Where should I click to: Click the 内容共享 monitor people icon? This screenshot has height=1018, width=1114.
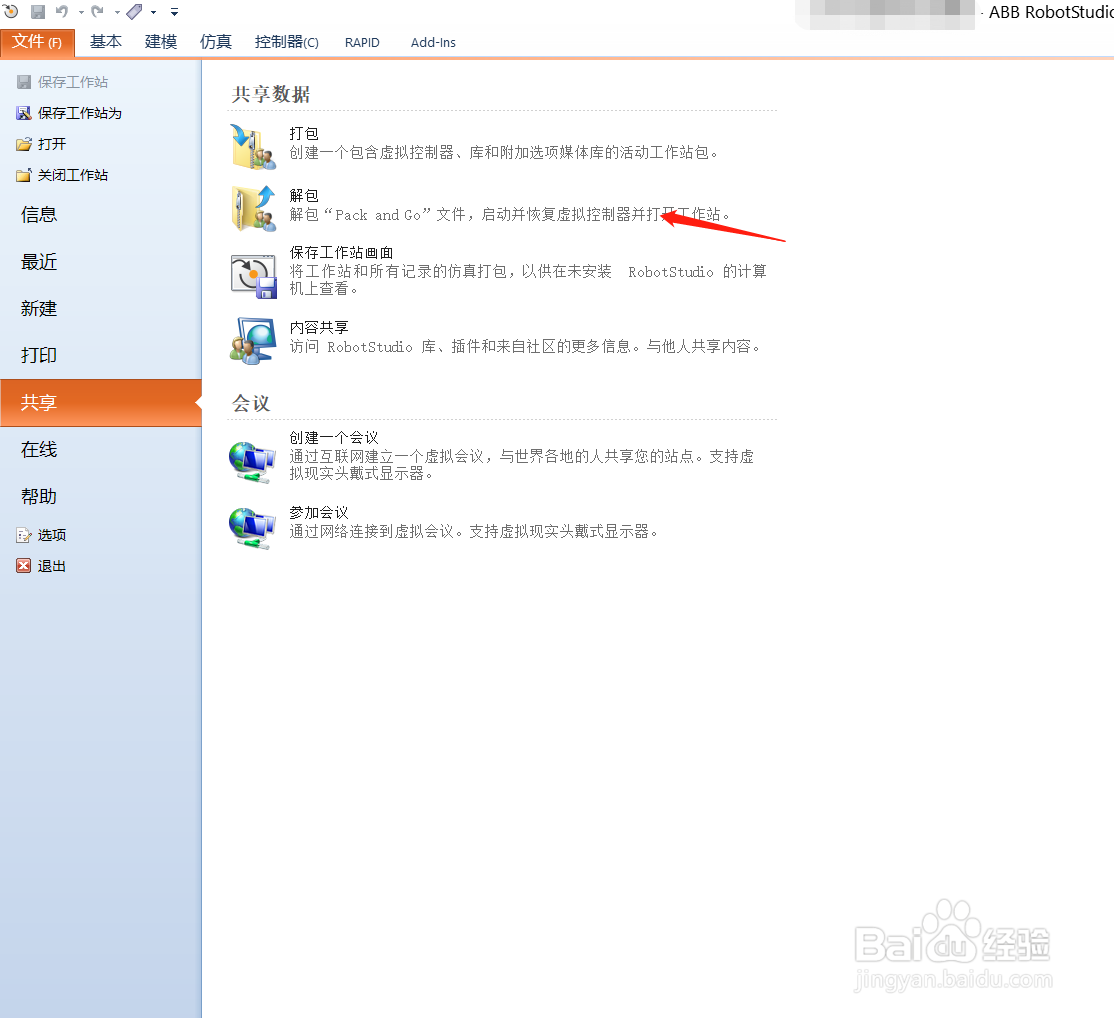pyautogui.click(x=253, y=341)
